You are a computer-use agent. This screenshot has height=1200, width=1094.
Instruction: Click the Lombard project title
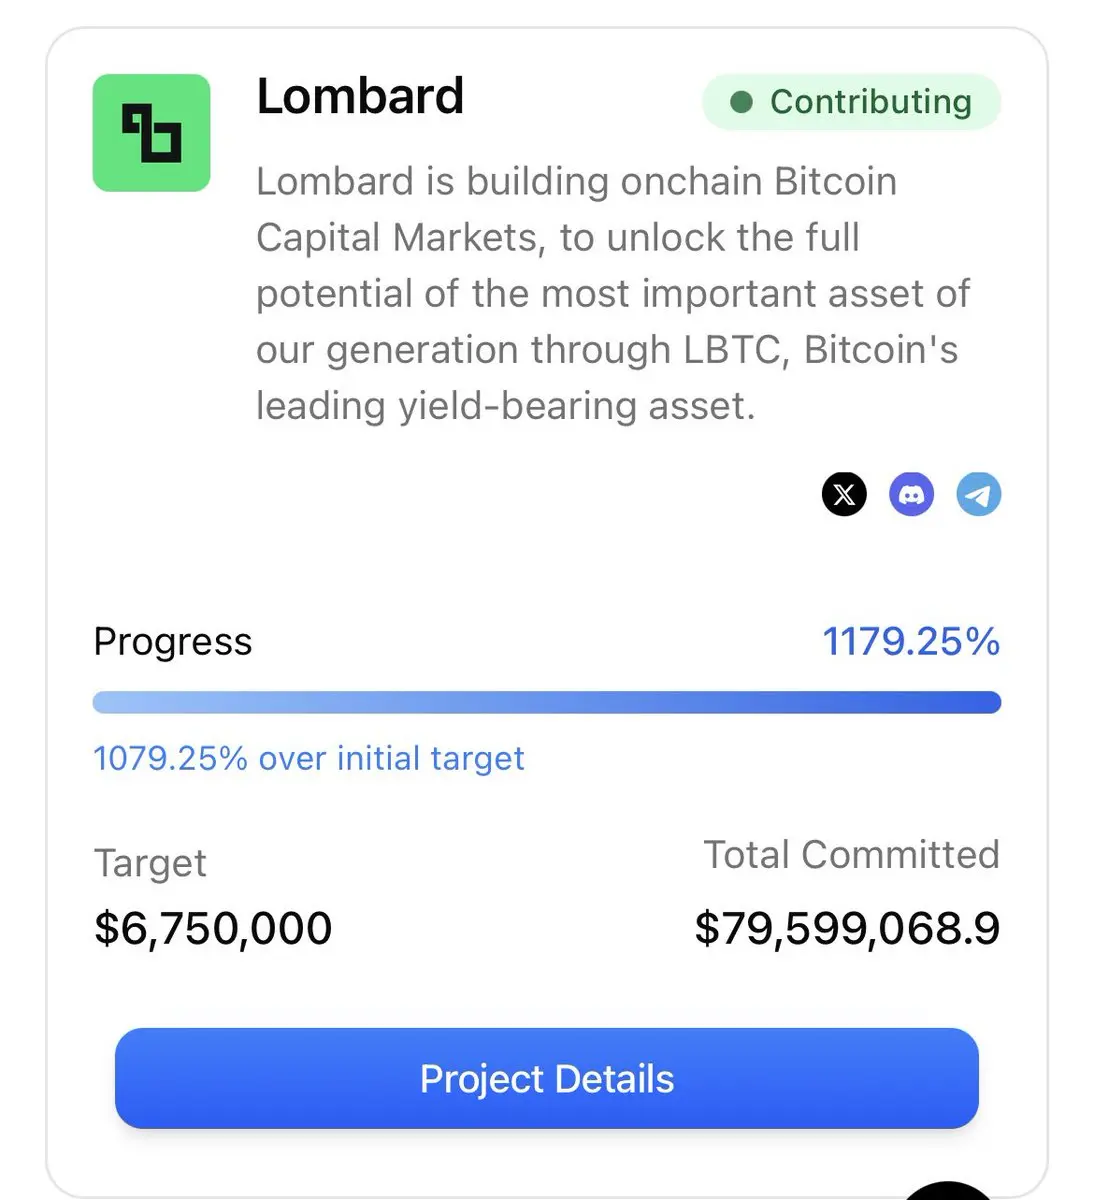tap(360, 97)
